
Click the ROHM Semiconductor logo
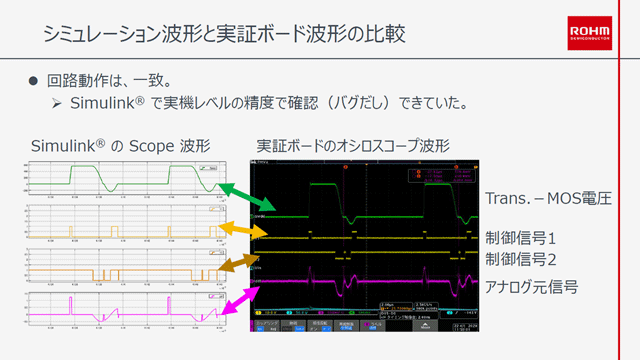(589, 33)
